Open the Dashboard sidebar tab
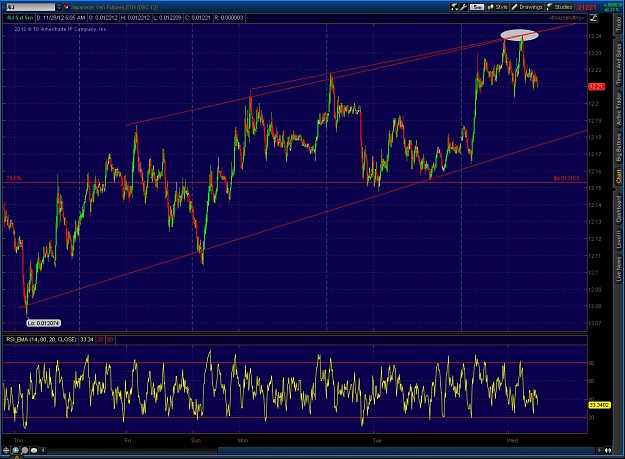 (x=619, y=209)
